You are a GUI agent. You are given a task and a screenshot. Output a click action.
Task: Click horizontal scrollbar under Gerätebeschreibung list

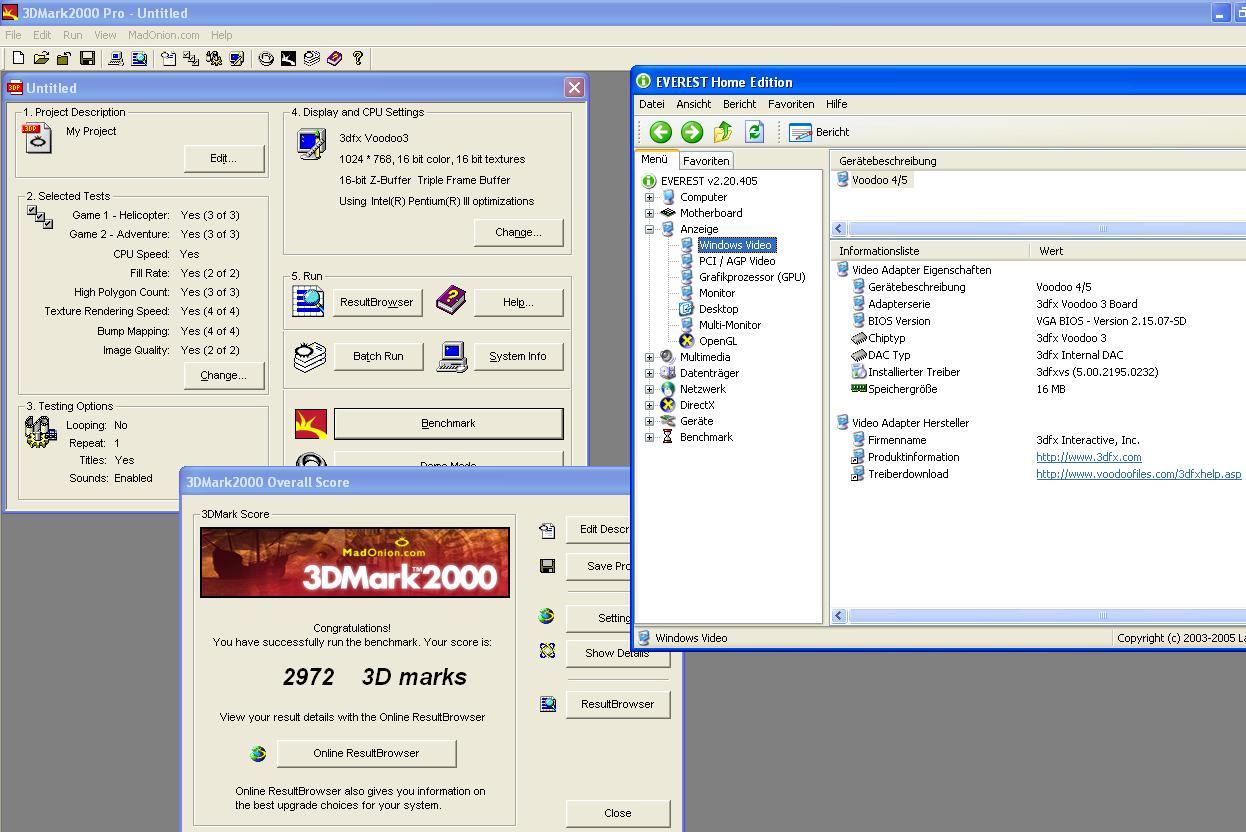pyautogui.click(x=1038, y=229)
